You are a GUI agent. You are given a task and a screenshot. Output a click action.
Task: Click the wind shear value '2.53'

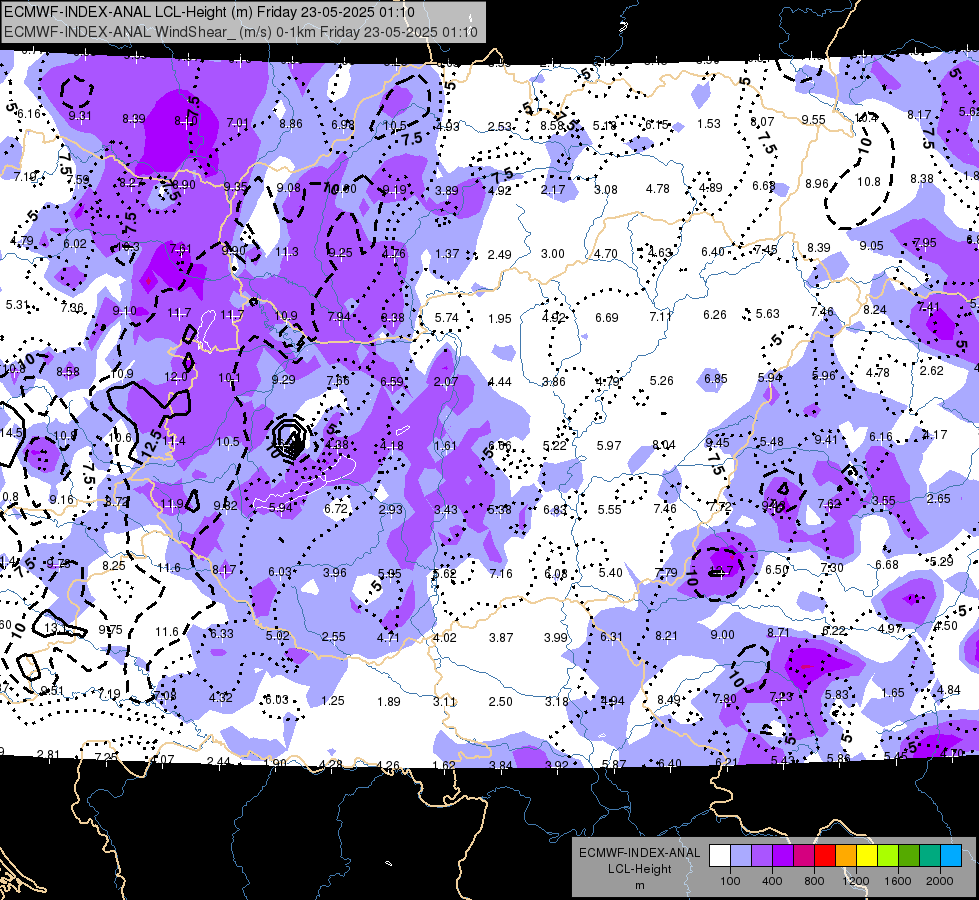499,127
